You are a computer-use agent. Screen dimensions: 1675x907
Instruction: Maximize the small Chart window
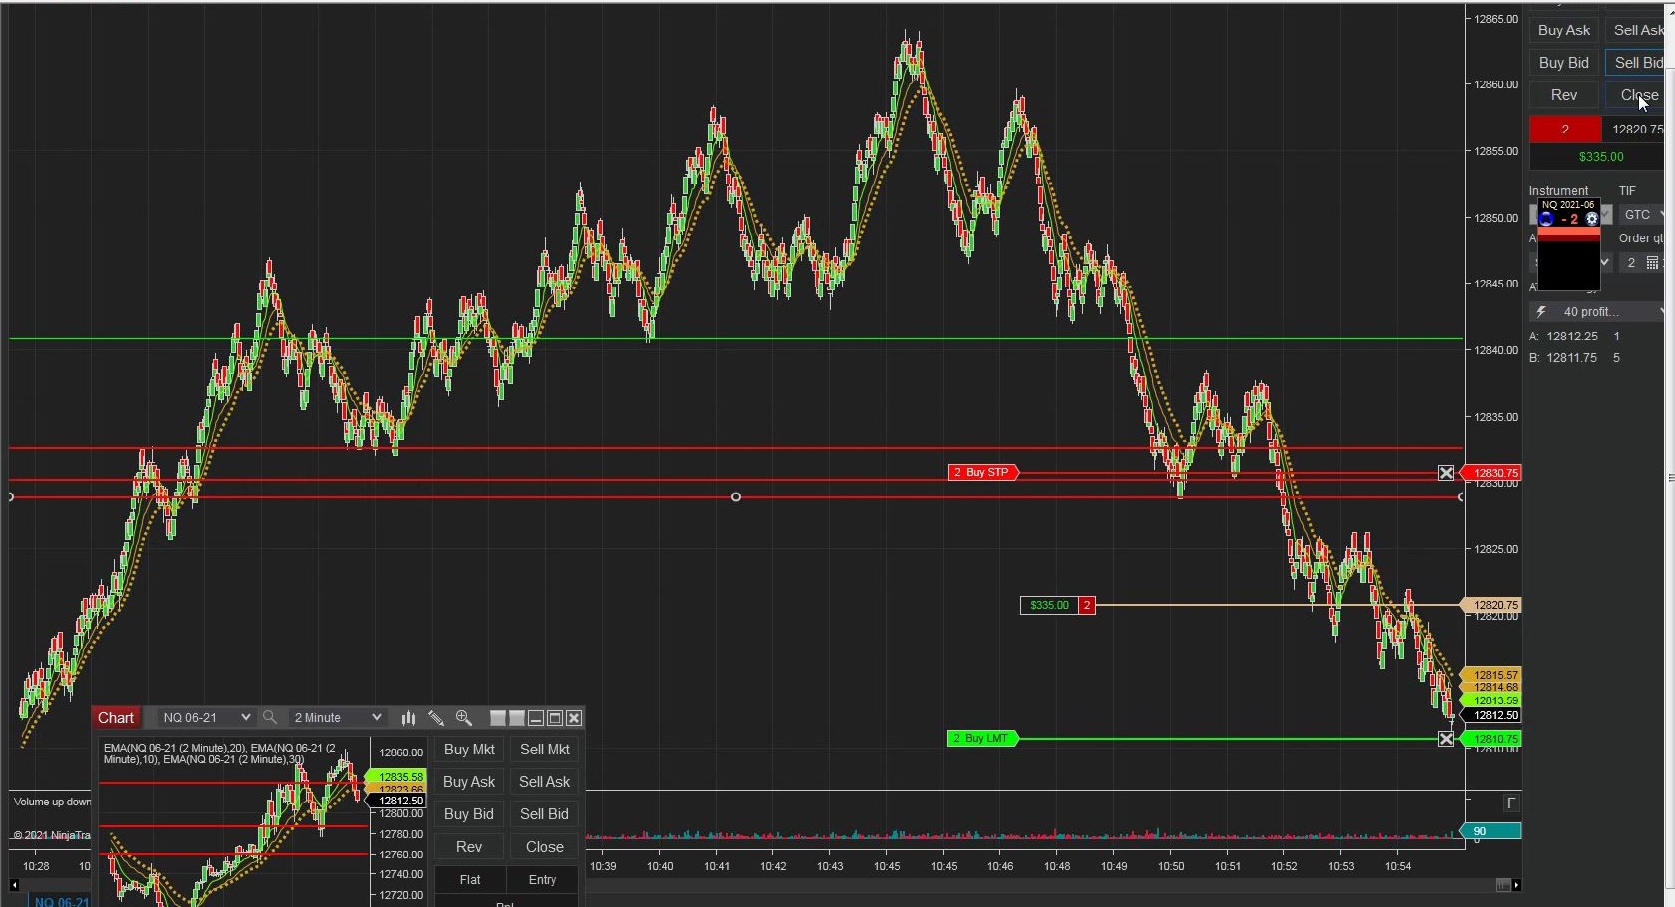coord(555,718)
